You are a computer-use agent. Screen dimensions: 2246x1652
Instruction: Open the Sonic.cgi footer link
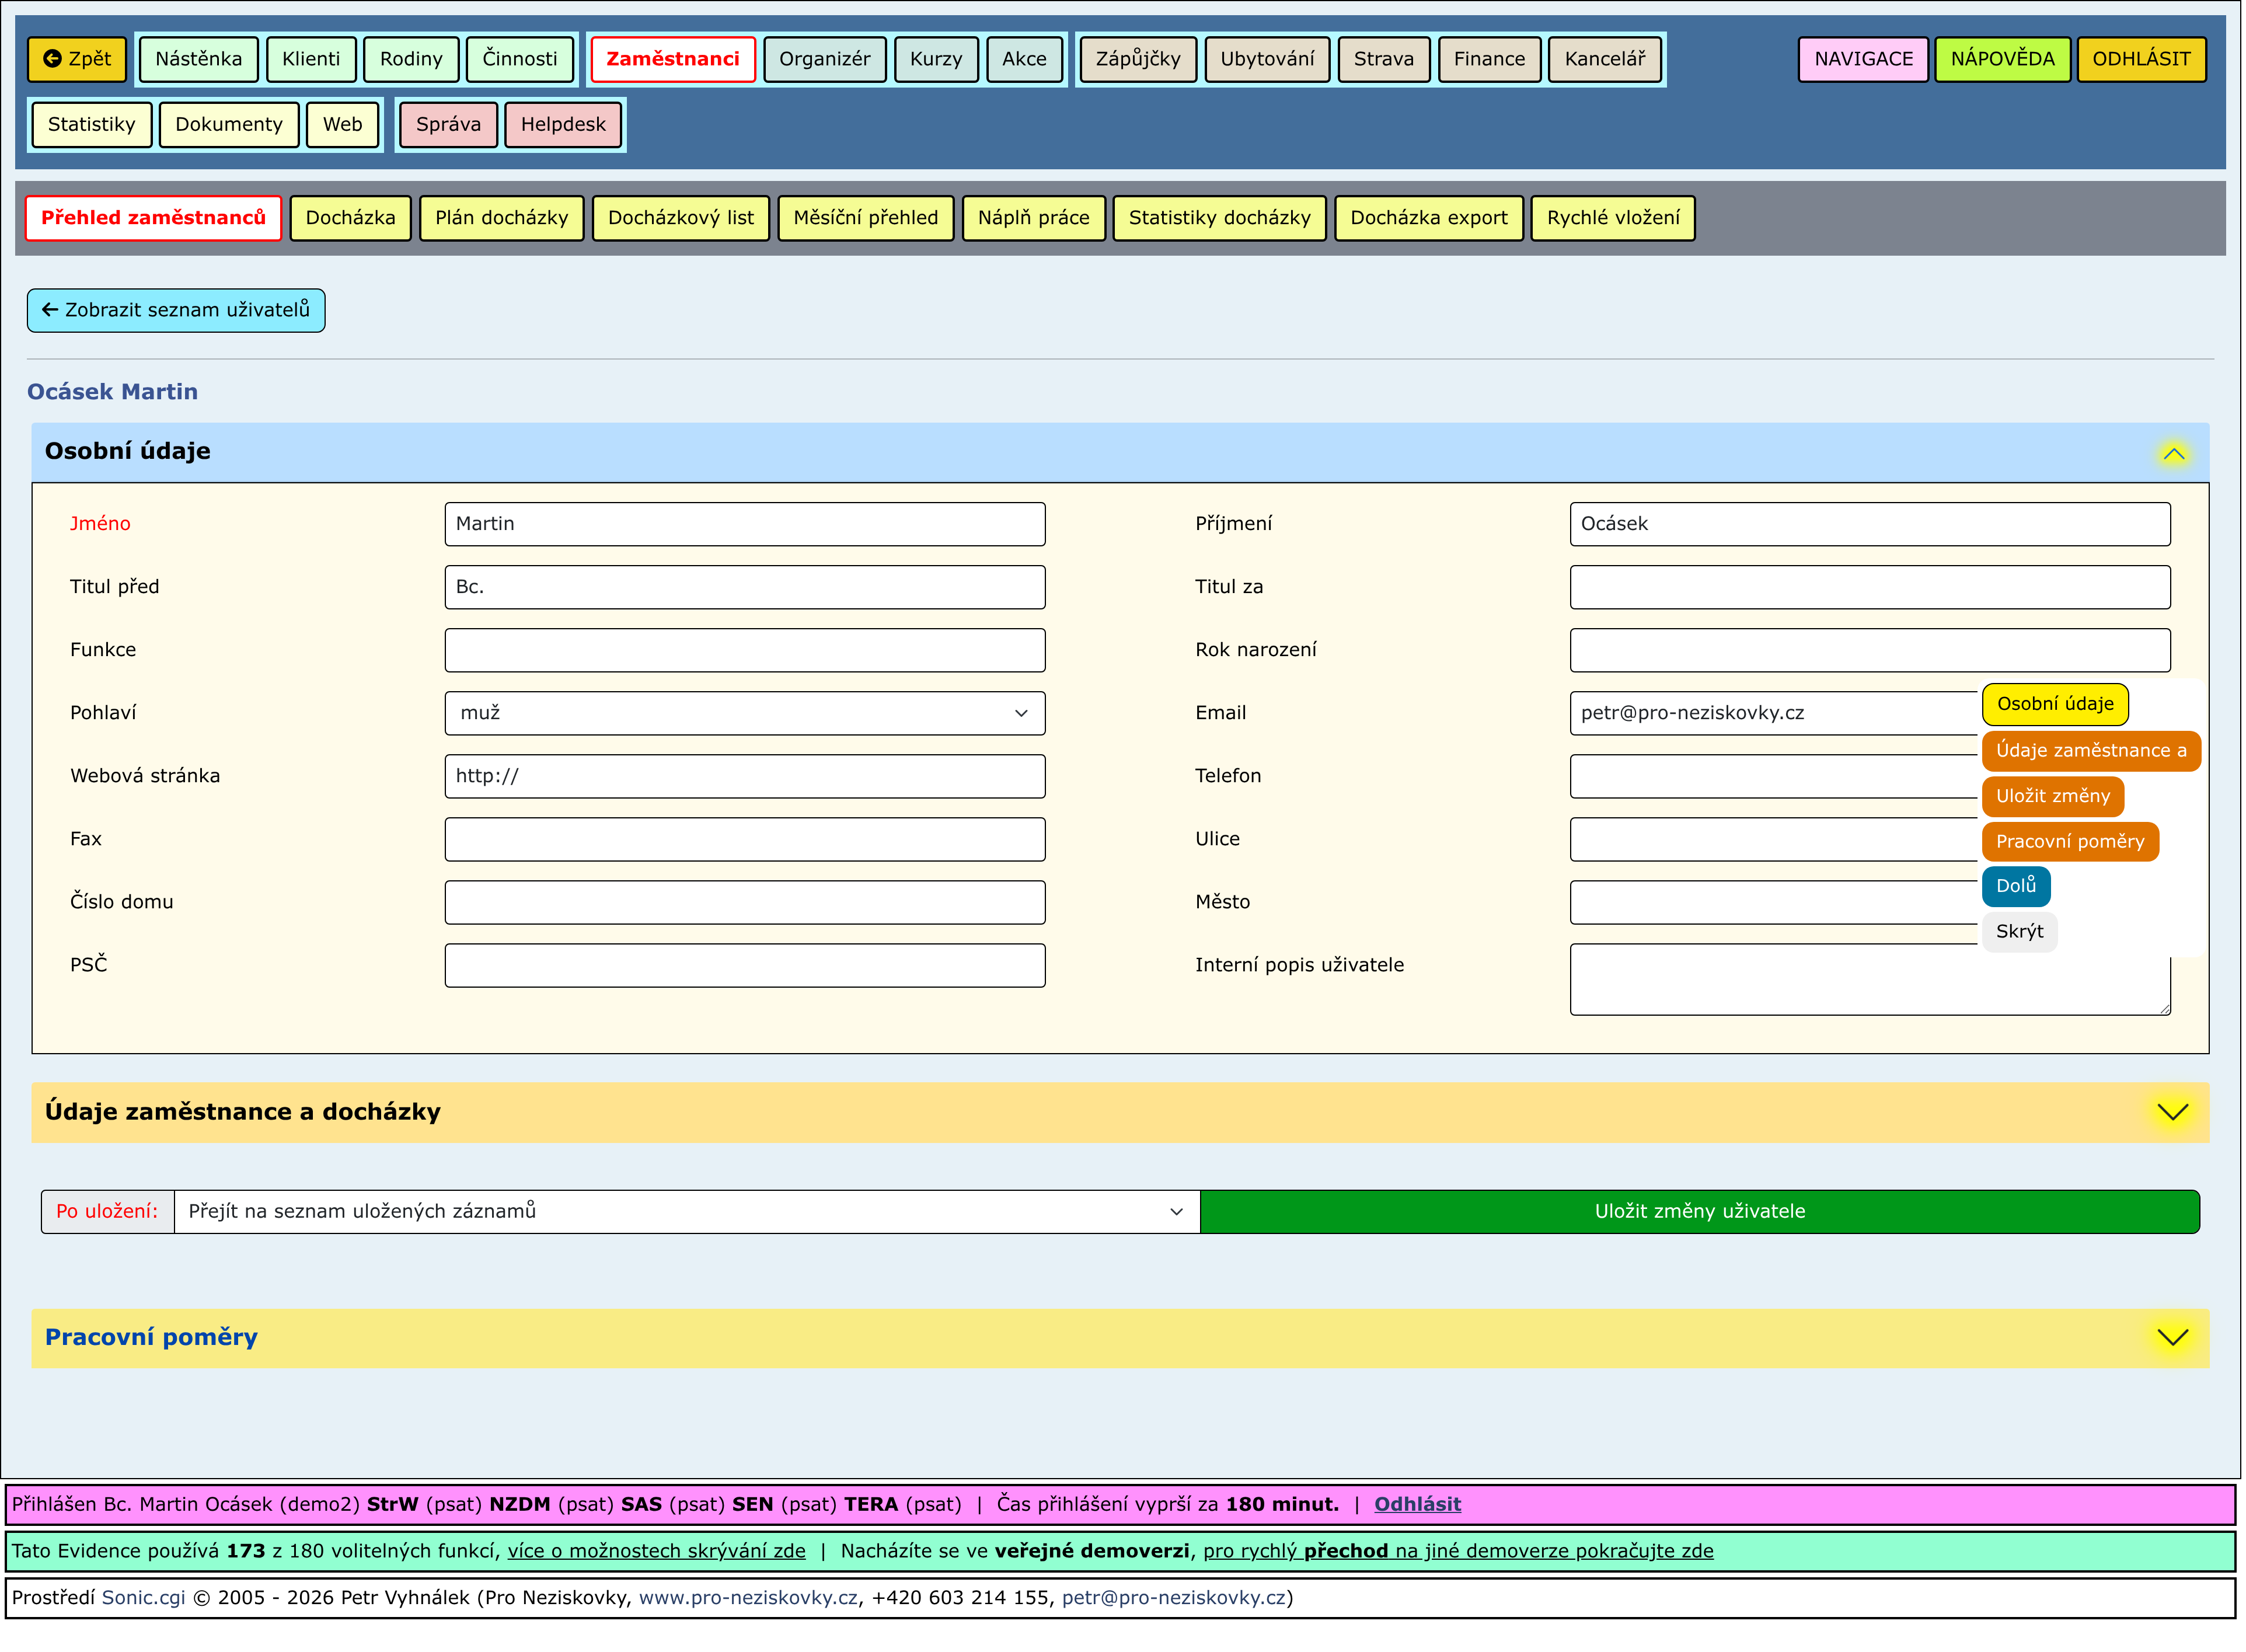click(143, 1598)
